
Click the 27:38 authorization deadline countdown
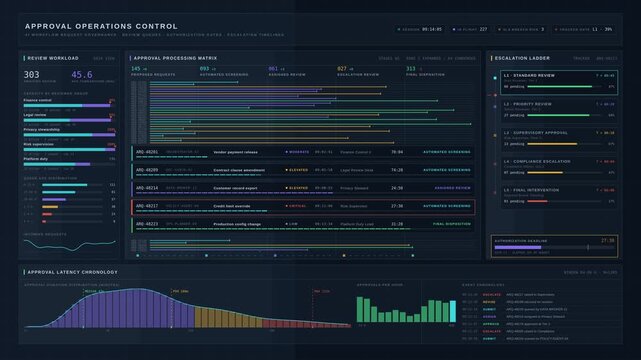coord(607,241)
